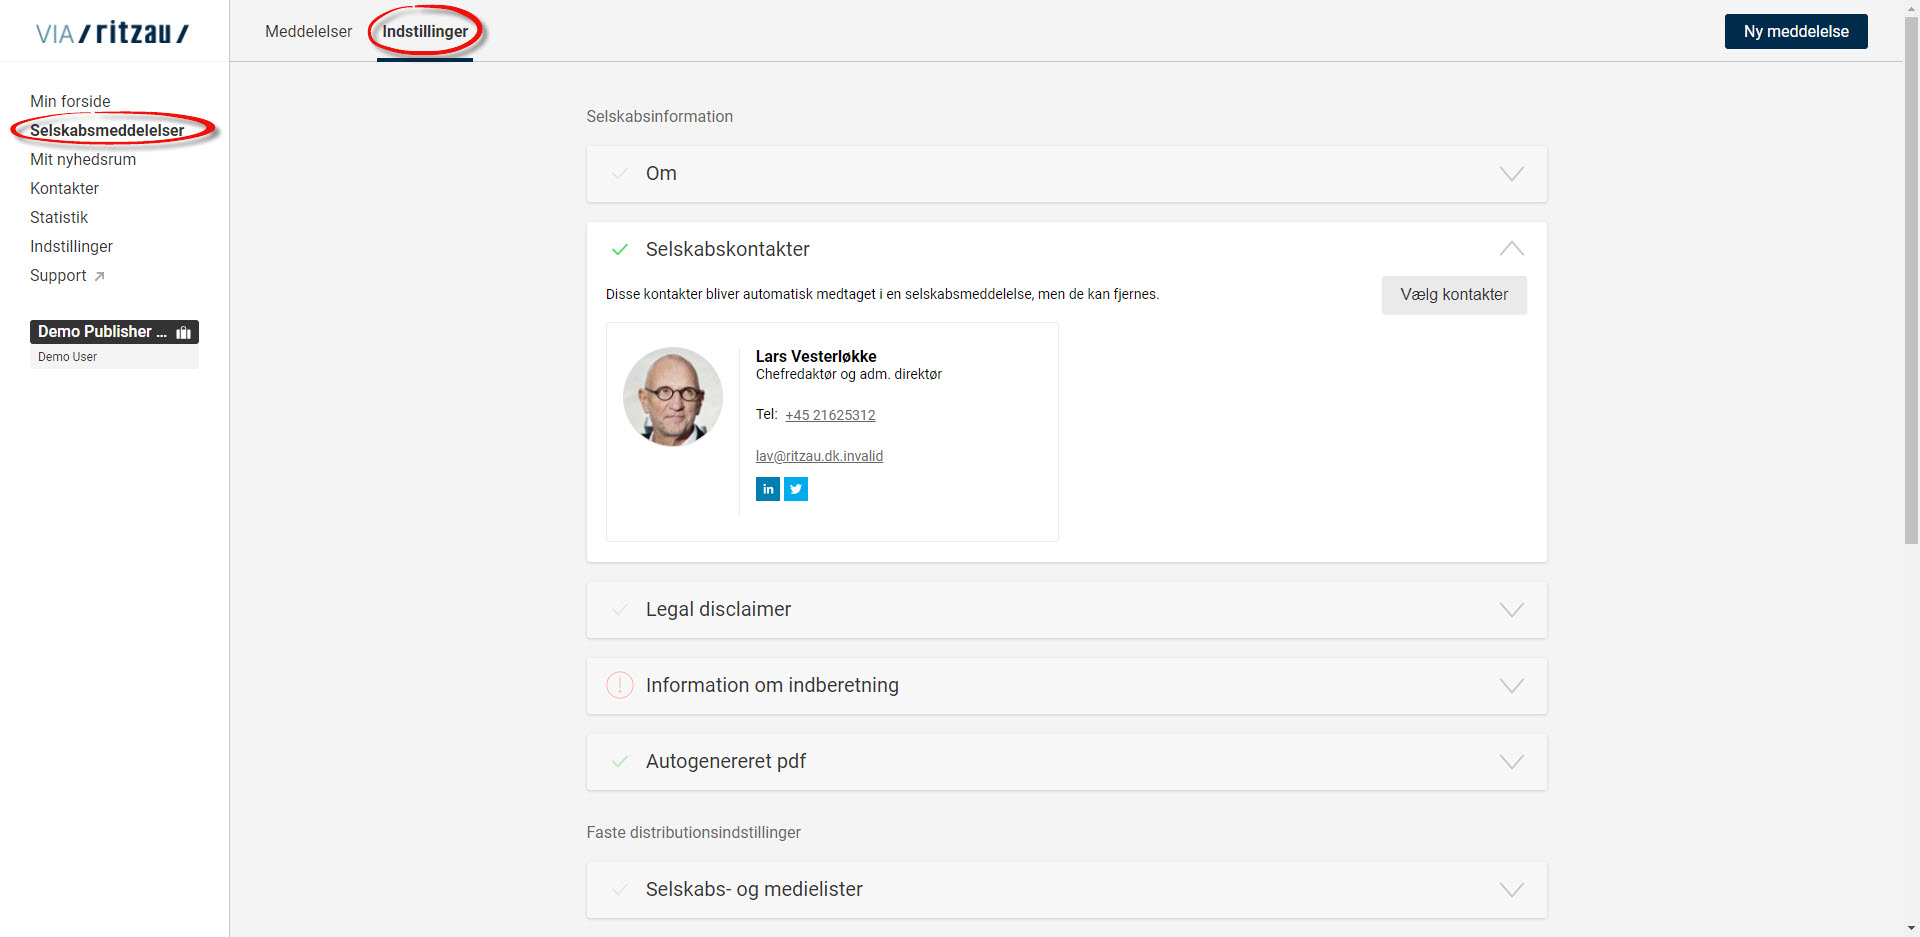Click the green checkmark beside Selskabskontakter
Viewport: 1920px width, 937px height.
pyautogui.click(x=620, y=249)
